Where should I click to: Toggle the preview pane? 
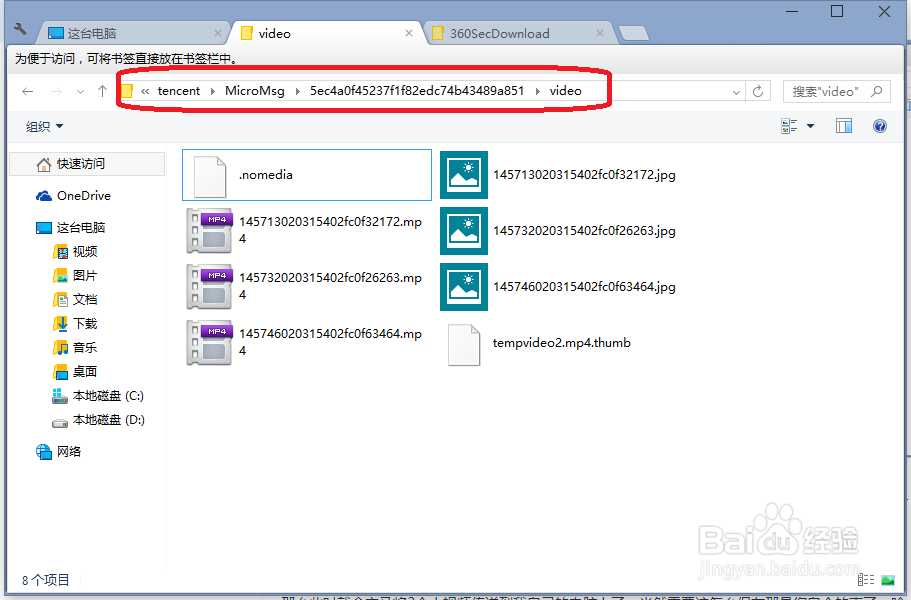pyautogui.click(x=844, y=125)
